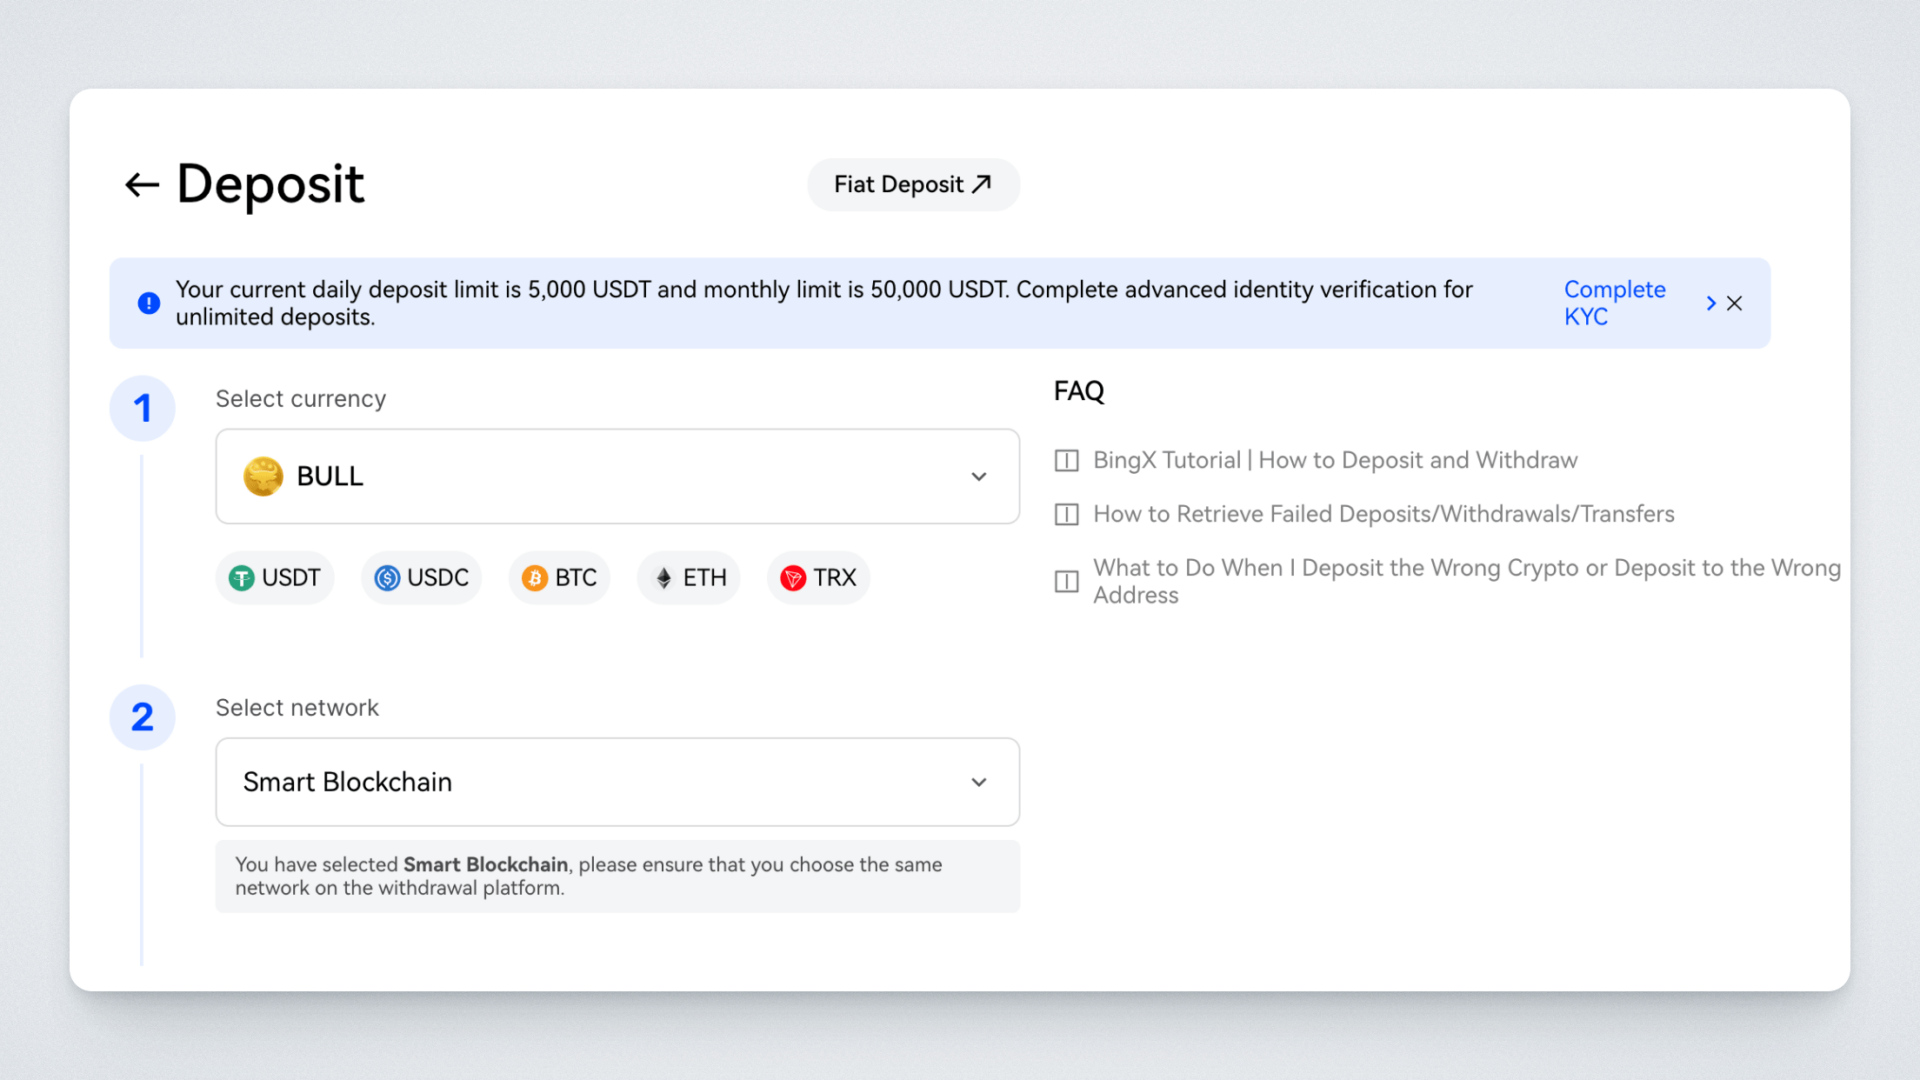
Task: Click the back arrow beside Deposit
Action: coord(142,185)
